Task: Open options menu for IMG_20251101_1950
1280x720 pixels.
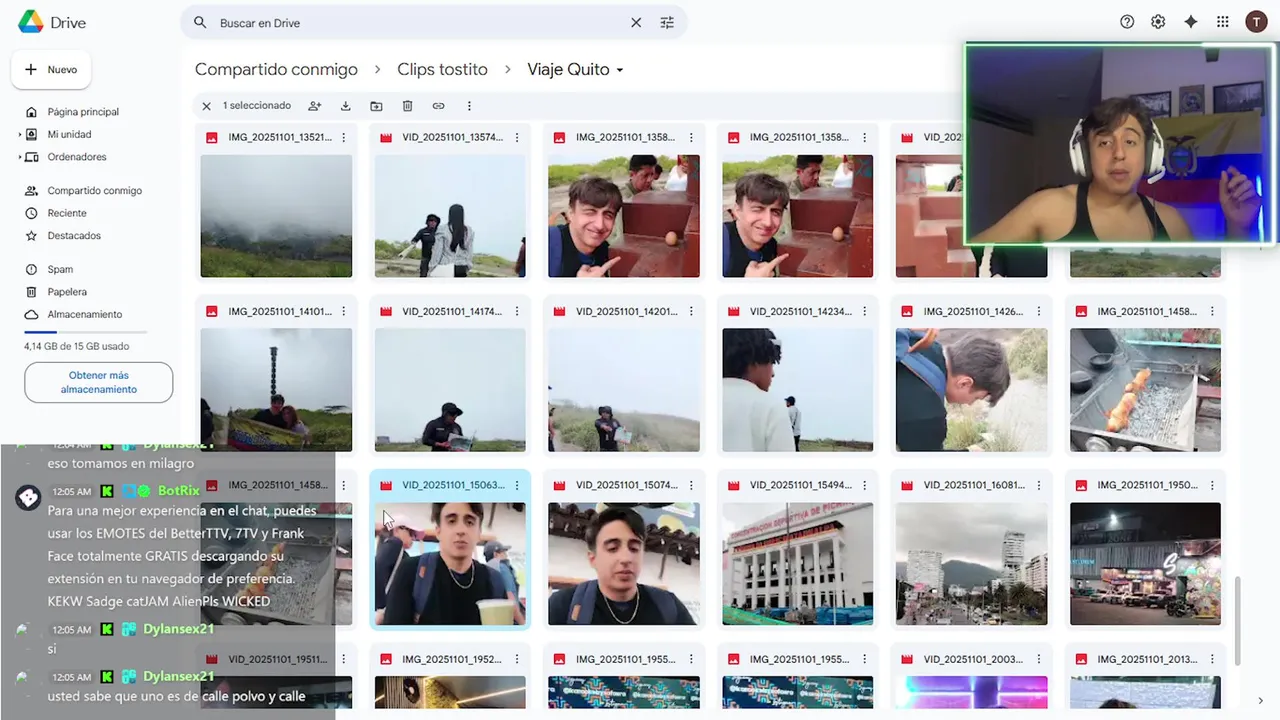Action: tap(1213, 486)
